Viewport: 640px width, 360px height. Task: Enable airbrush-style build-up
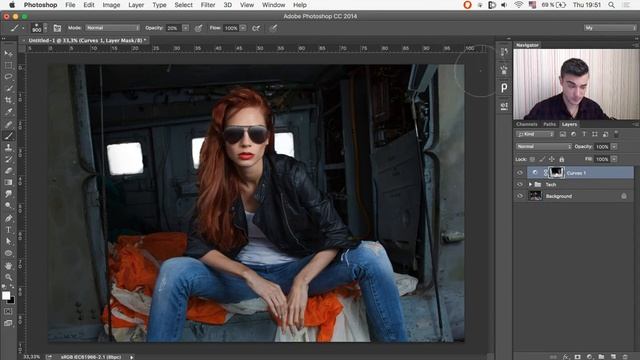256,28
